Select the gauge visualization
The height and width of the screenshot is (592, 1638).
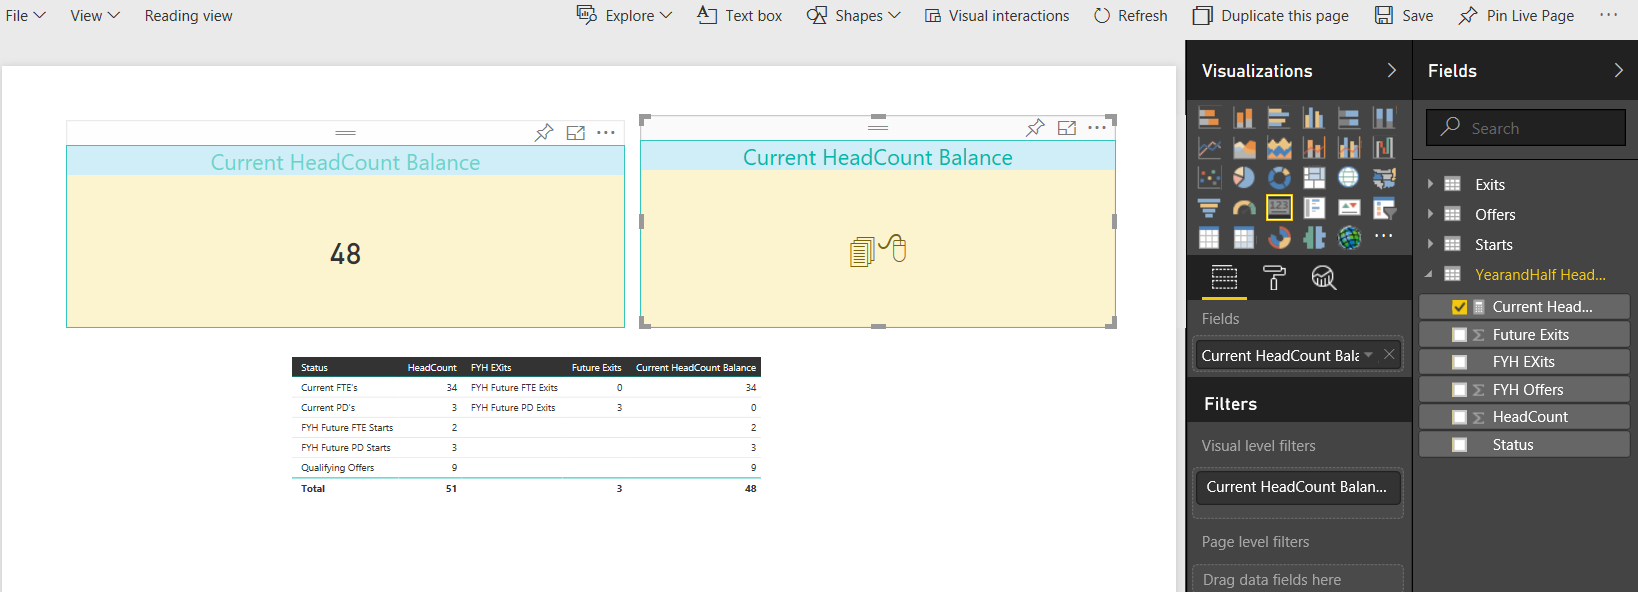(1244, 208)
